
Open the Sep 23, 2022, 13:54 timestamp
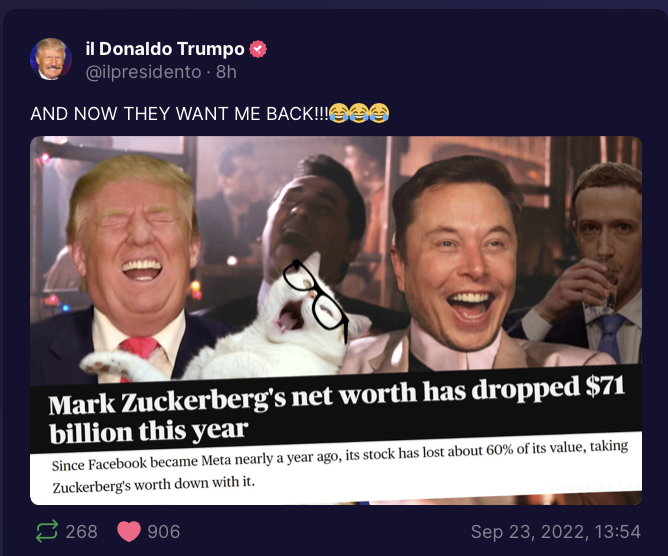[x=556, y=532]
